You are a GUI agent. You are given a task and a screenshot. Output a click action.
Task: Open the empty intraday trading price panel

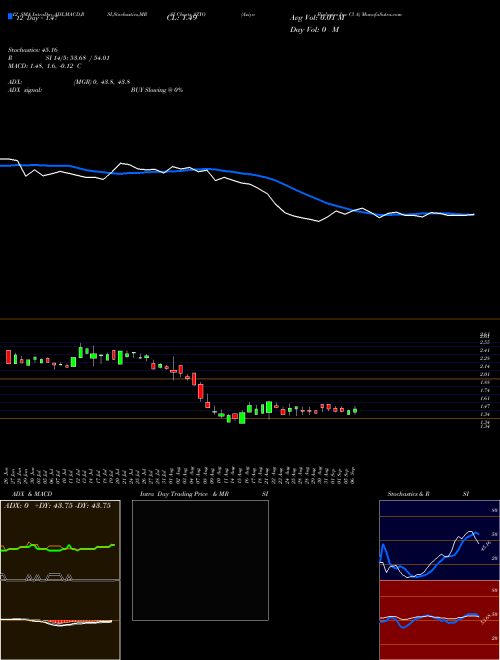[200, 560]
